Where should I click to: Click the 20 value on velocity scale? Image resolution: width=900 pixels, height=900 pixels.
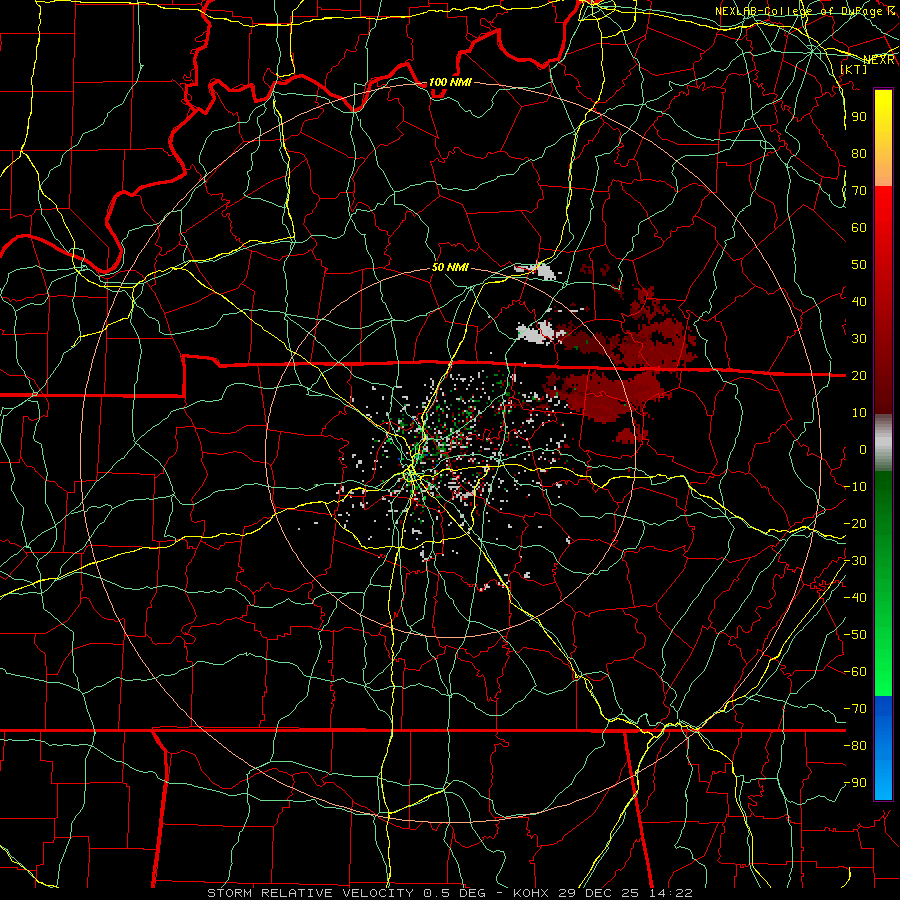[859, 375]
